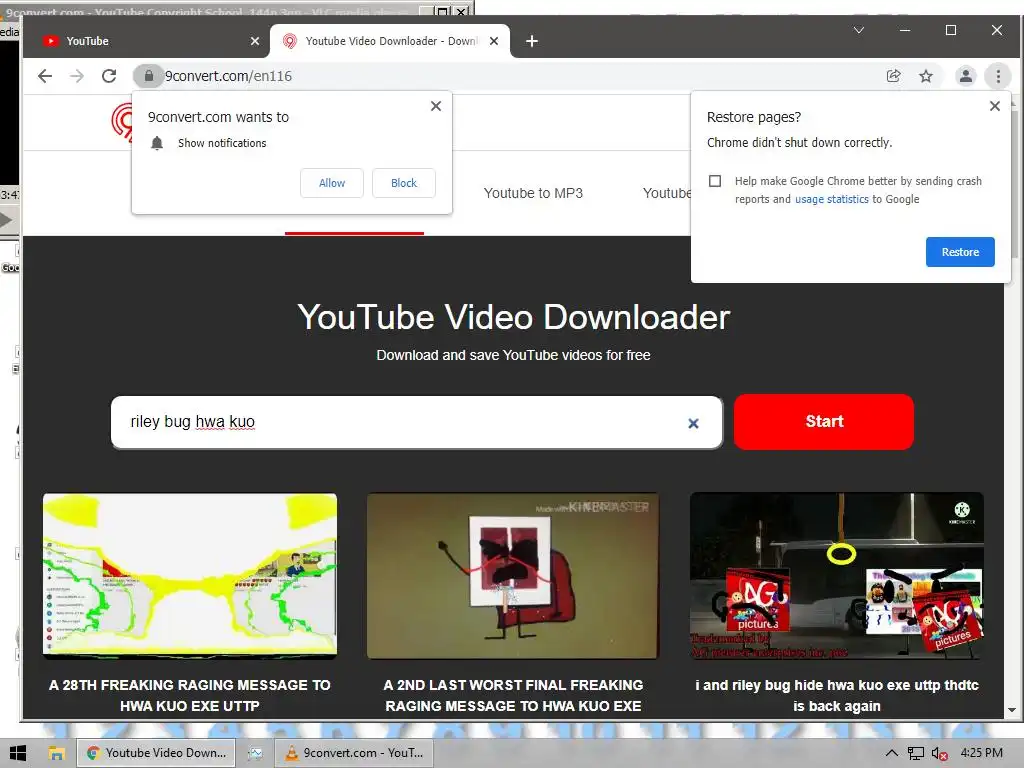This screenshot has width=1024, height=768.
Task: Click the notification bell icon in popup
Action: (x=157, y=143)
